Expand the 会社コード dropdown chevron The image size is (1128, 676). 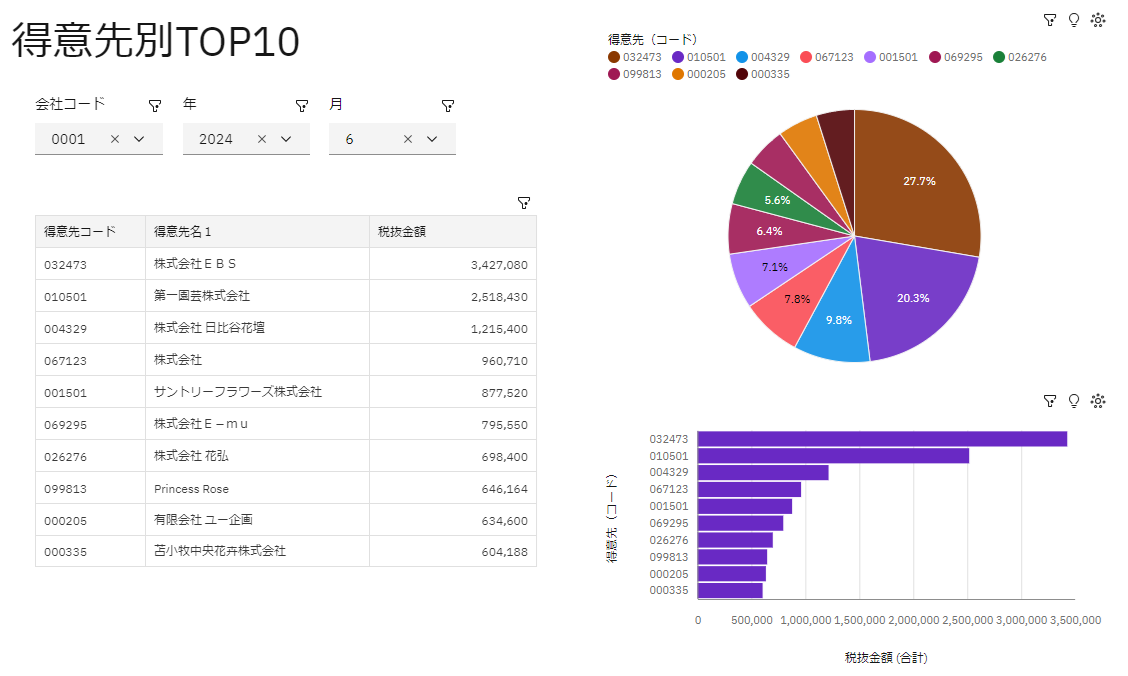coord(140,139)
